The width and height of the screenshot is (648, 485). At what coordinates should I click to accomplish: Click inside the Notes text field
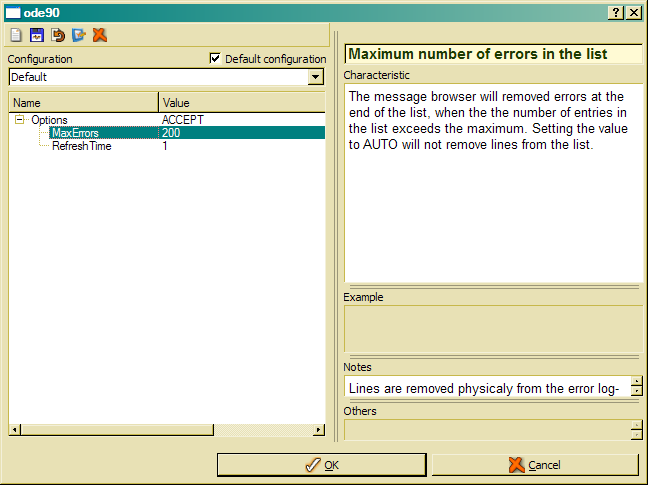click(485, 388)
